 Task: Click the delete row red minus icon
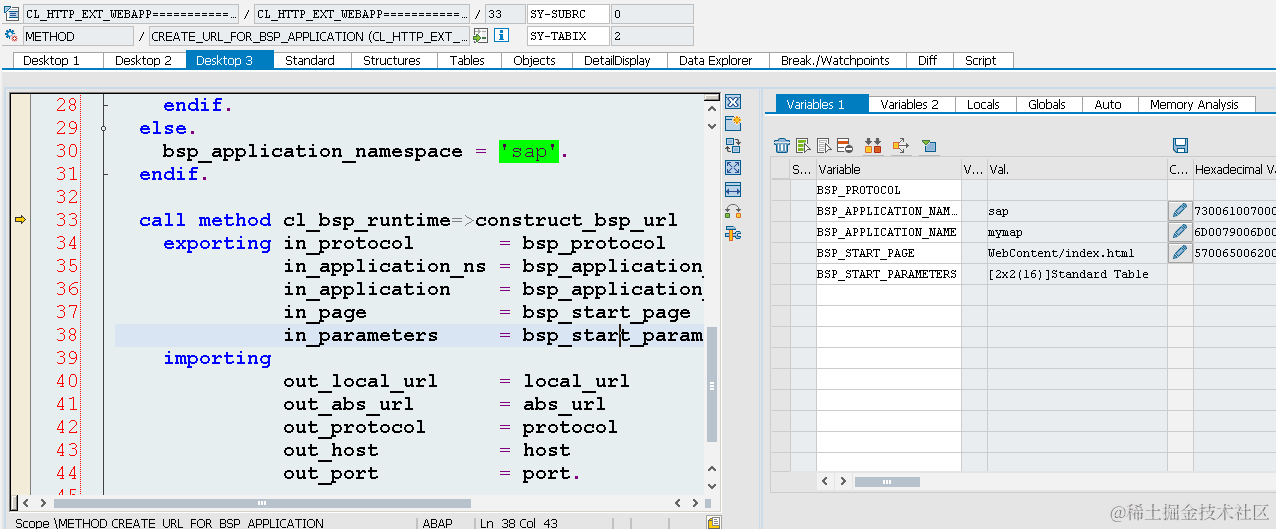tap(844, 146)
